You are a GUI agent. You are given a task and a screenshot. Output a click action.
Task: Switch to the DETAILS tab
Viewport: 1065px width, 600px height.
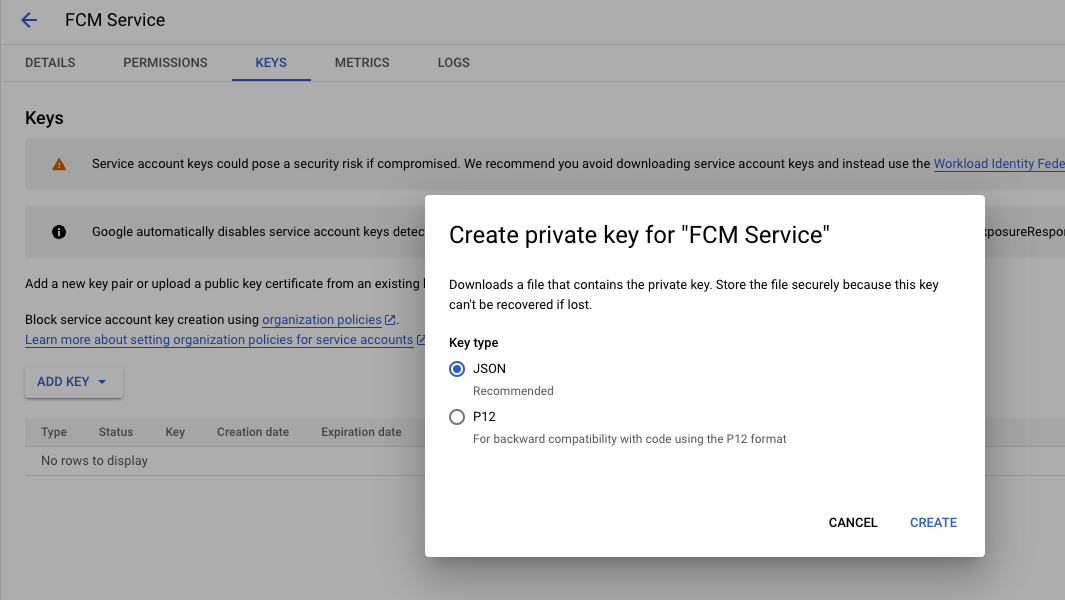[x=50, y=63]
